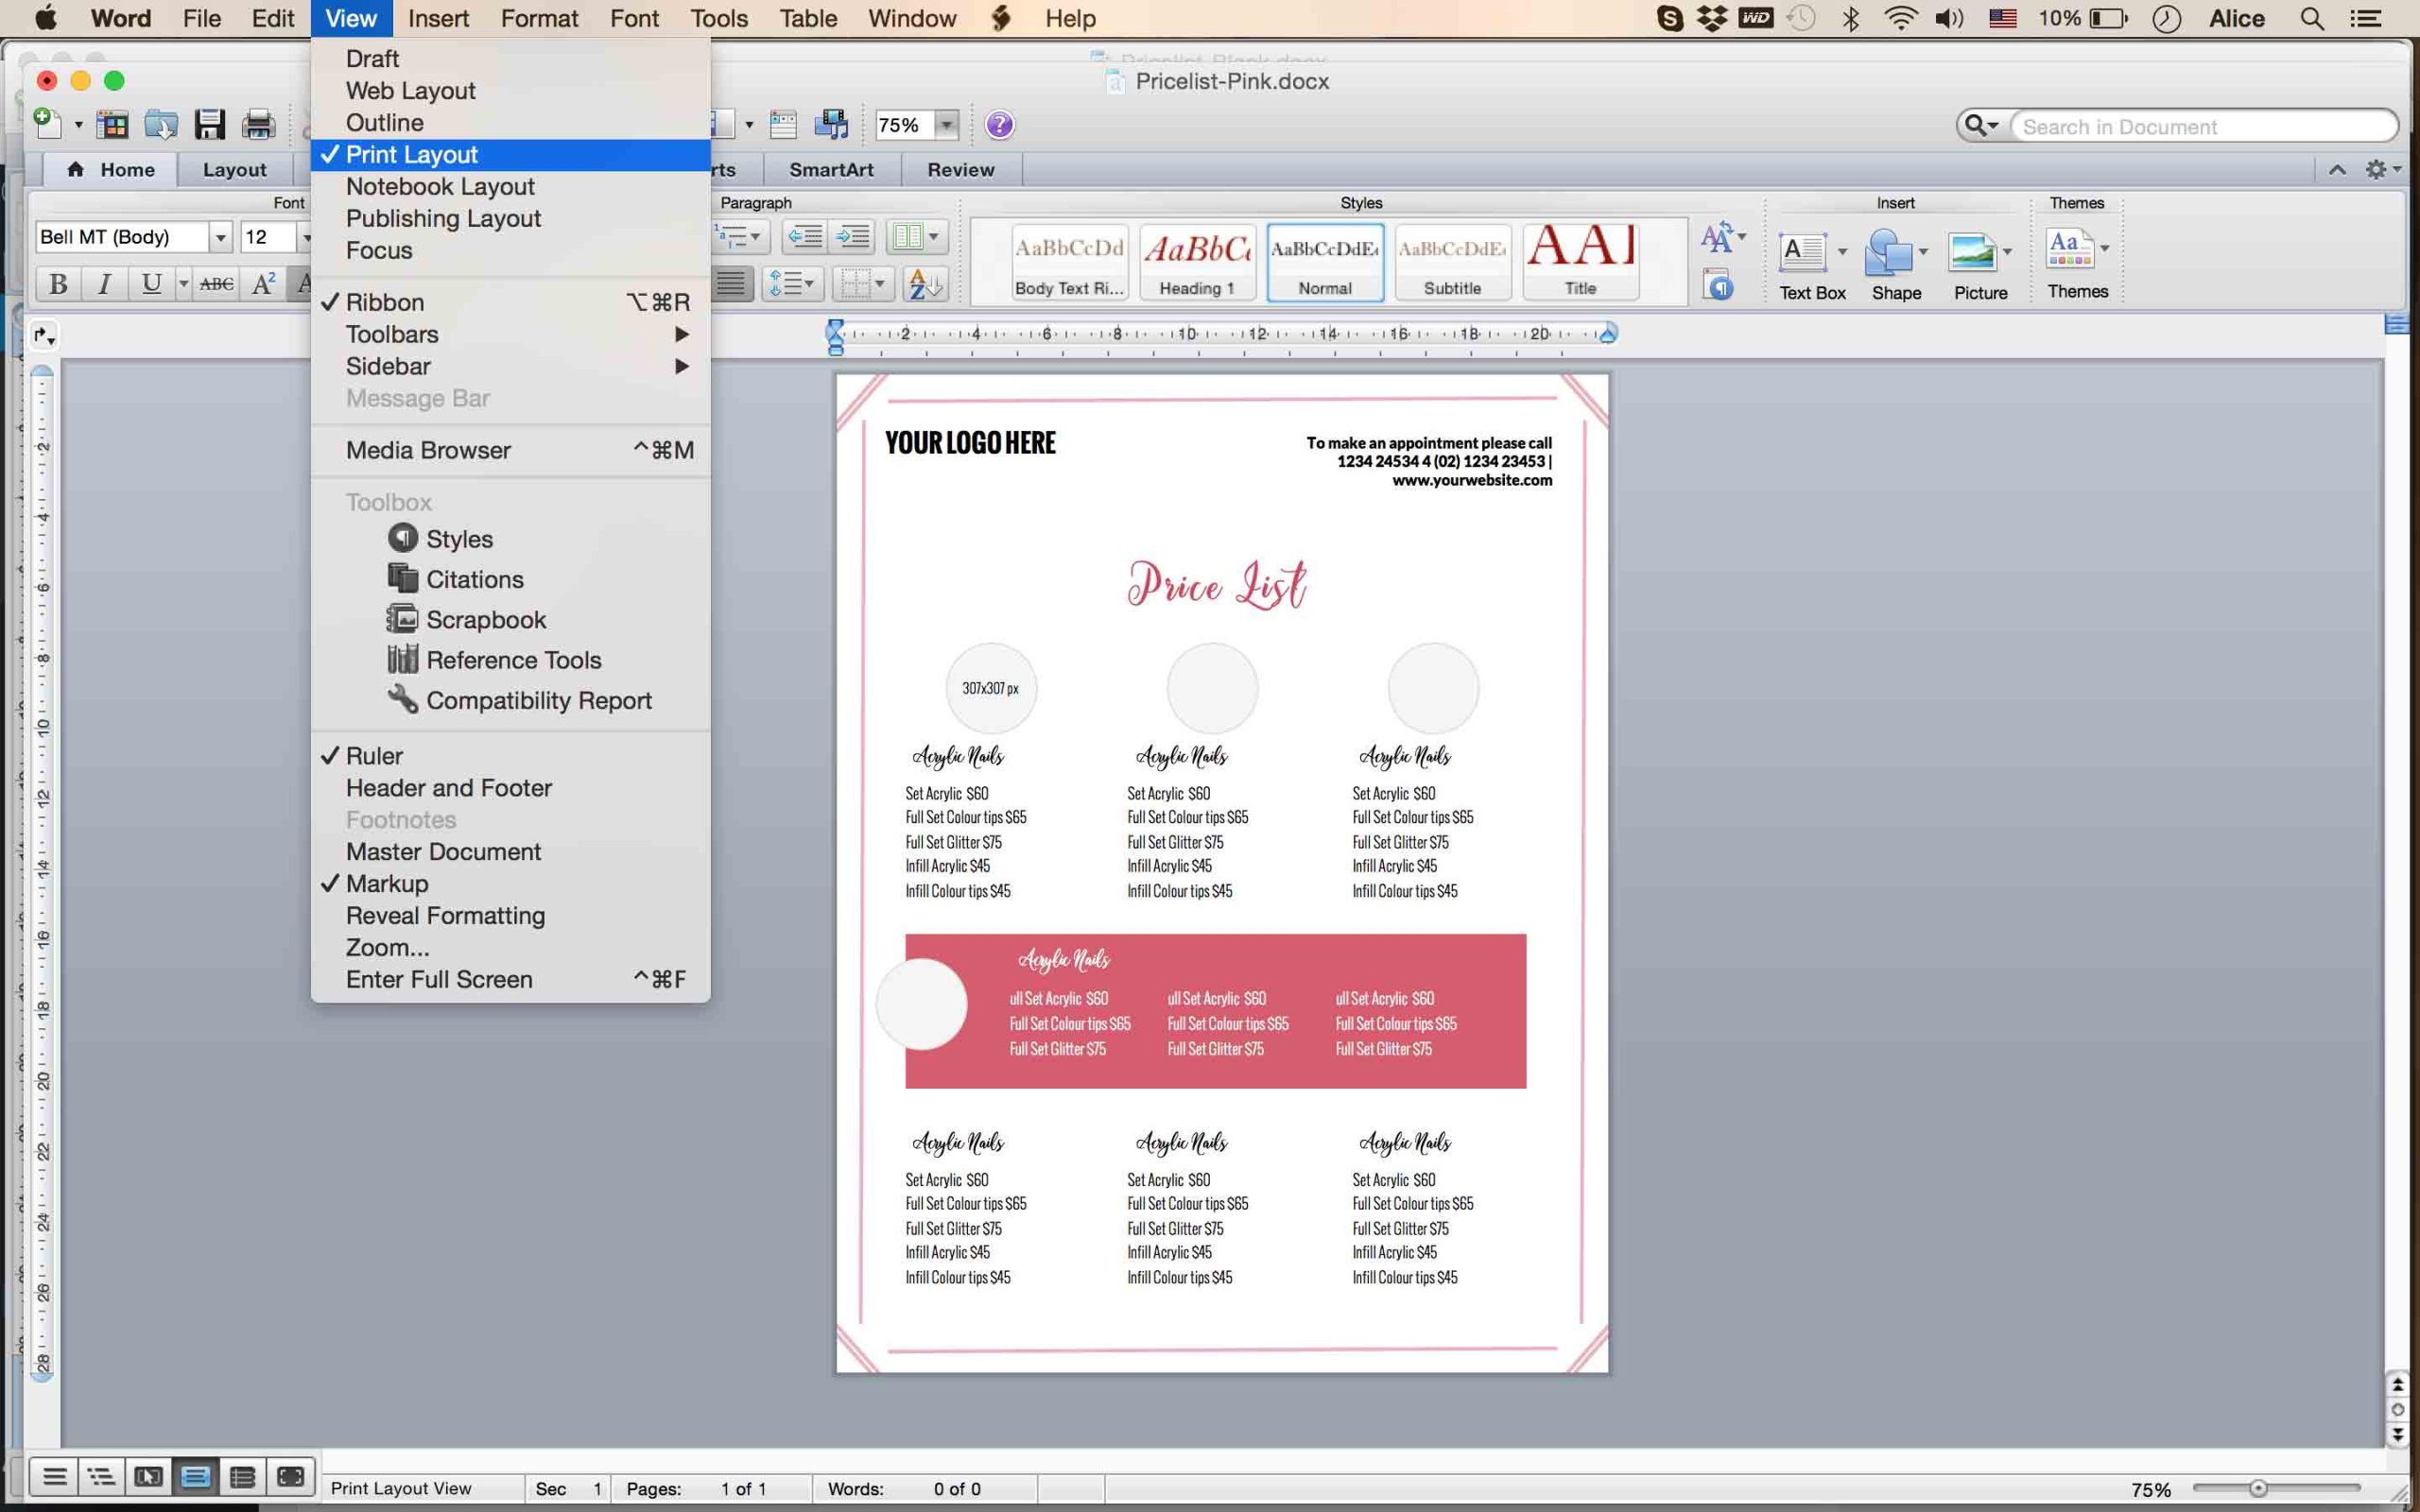Click the zoom slider in status bar

(2257, 1489)
